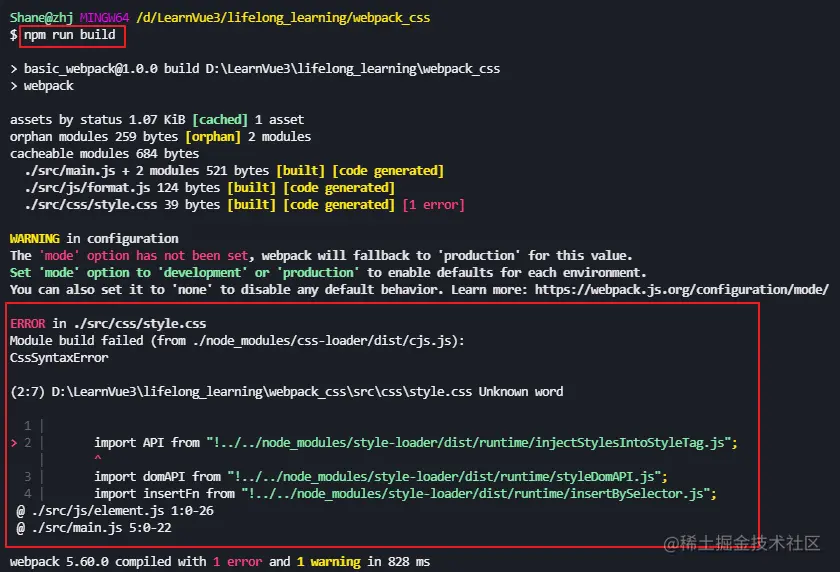840x572 pixels.
Task: Click './src/css/style.css 39 bytes' entry
Action: 244,205
